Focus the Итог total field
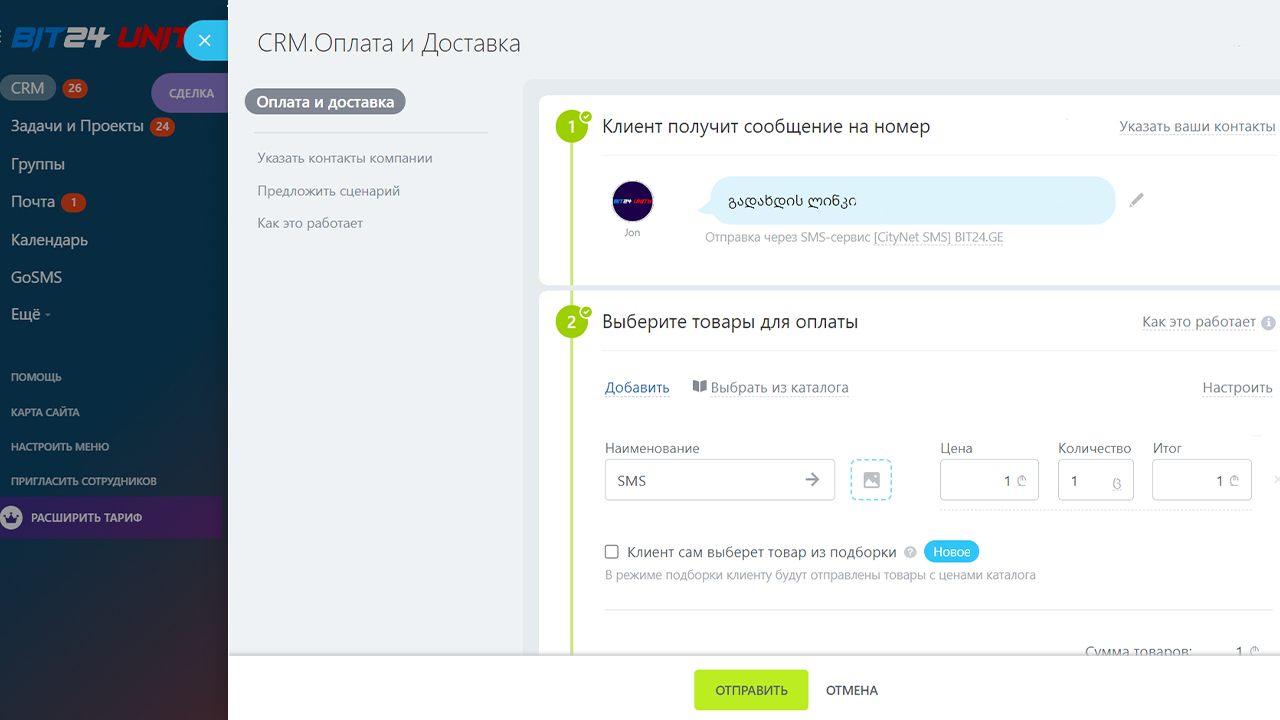 coord(1202,480)
